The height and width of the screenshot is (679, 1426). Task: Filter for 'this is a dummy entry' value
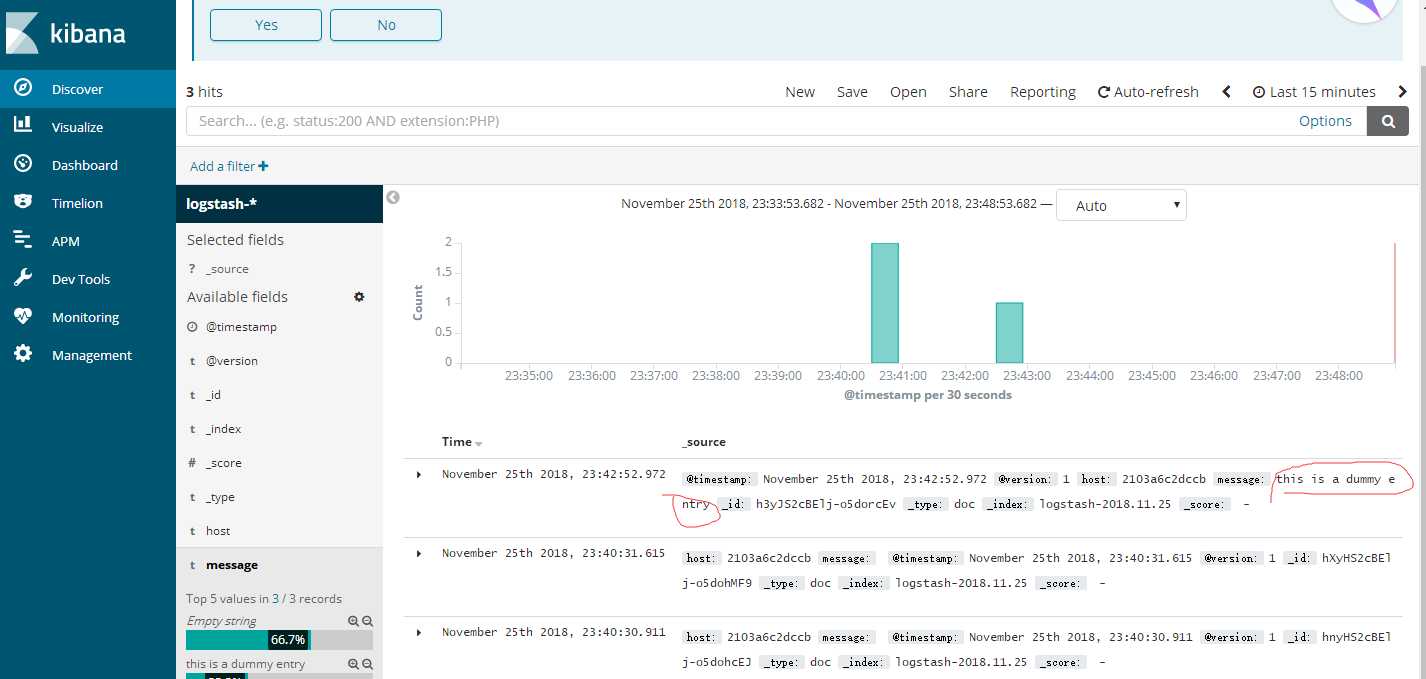pos(353,664)
